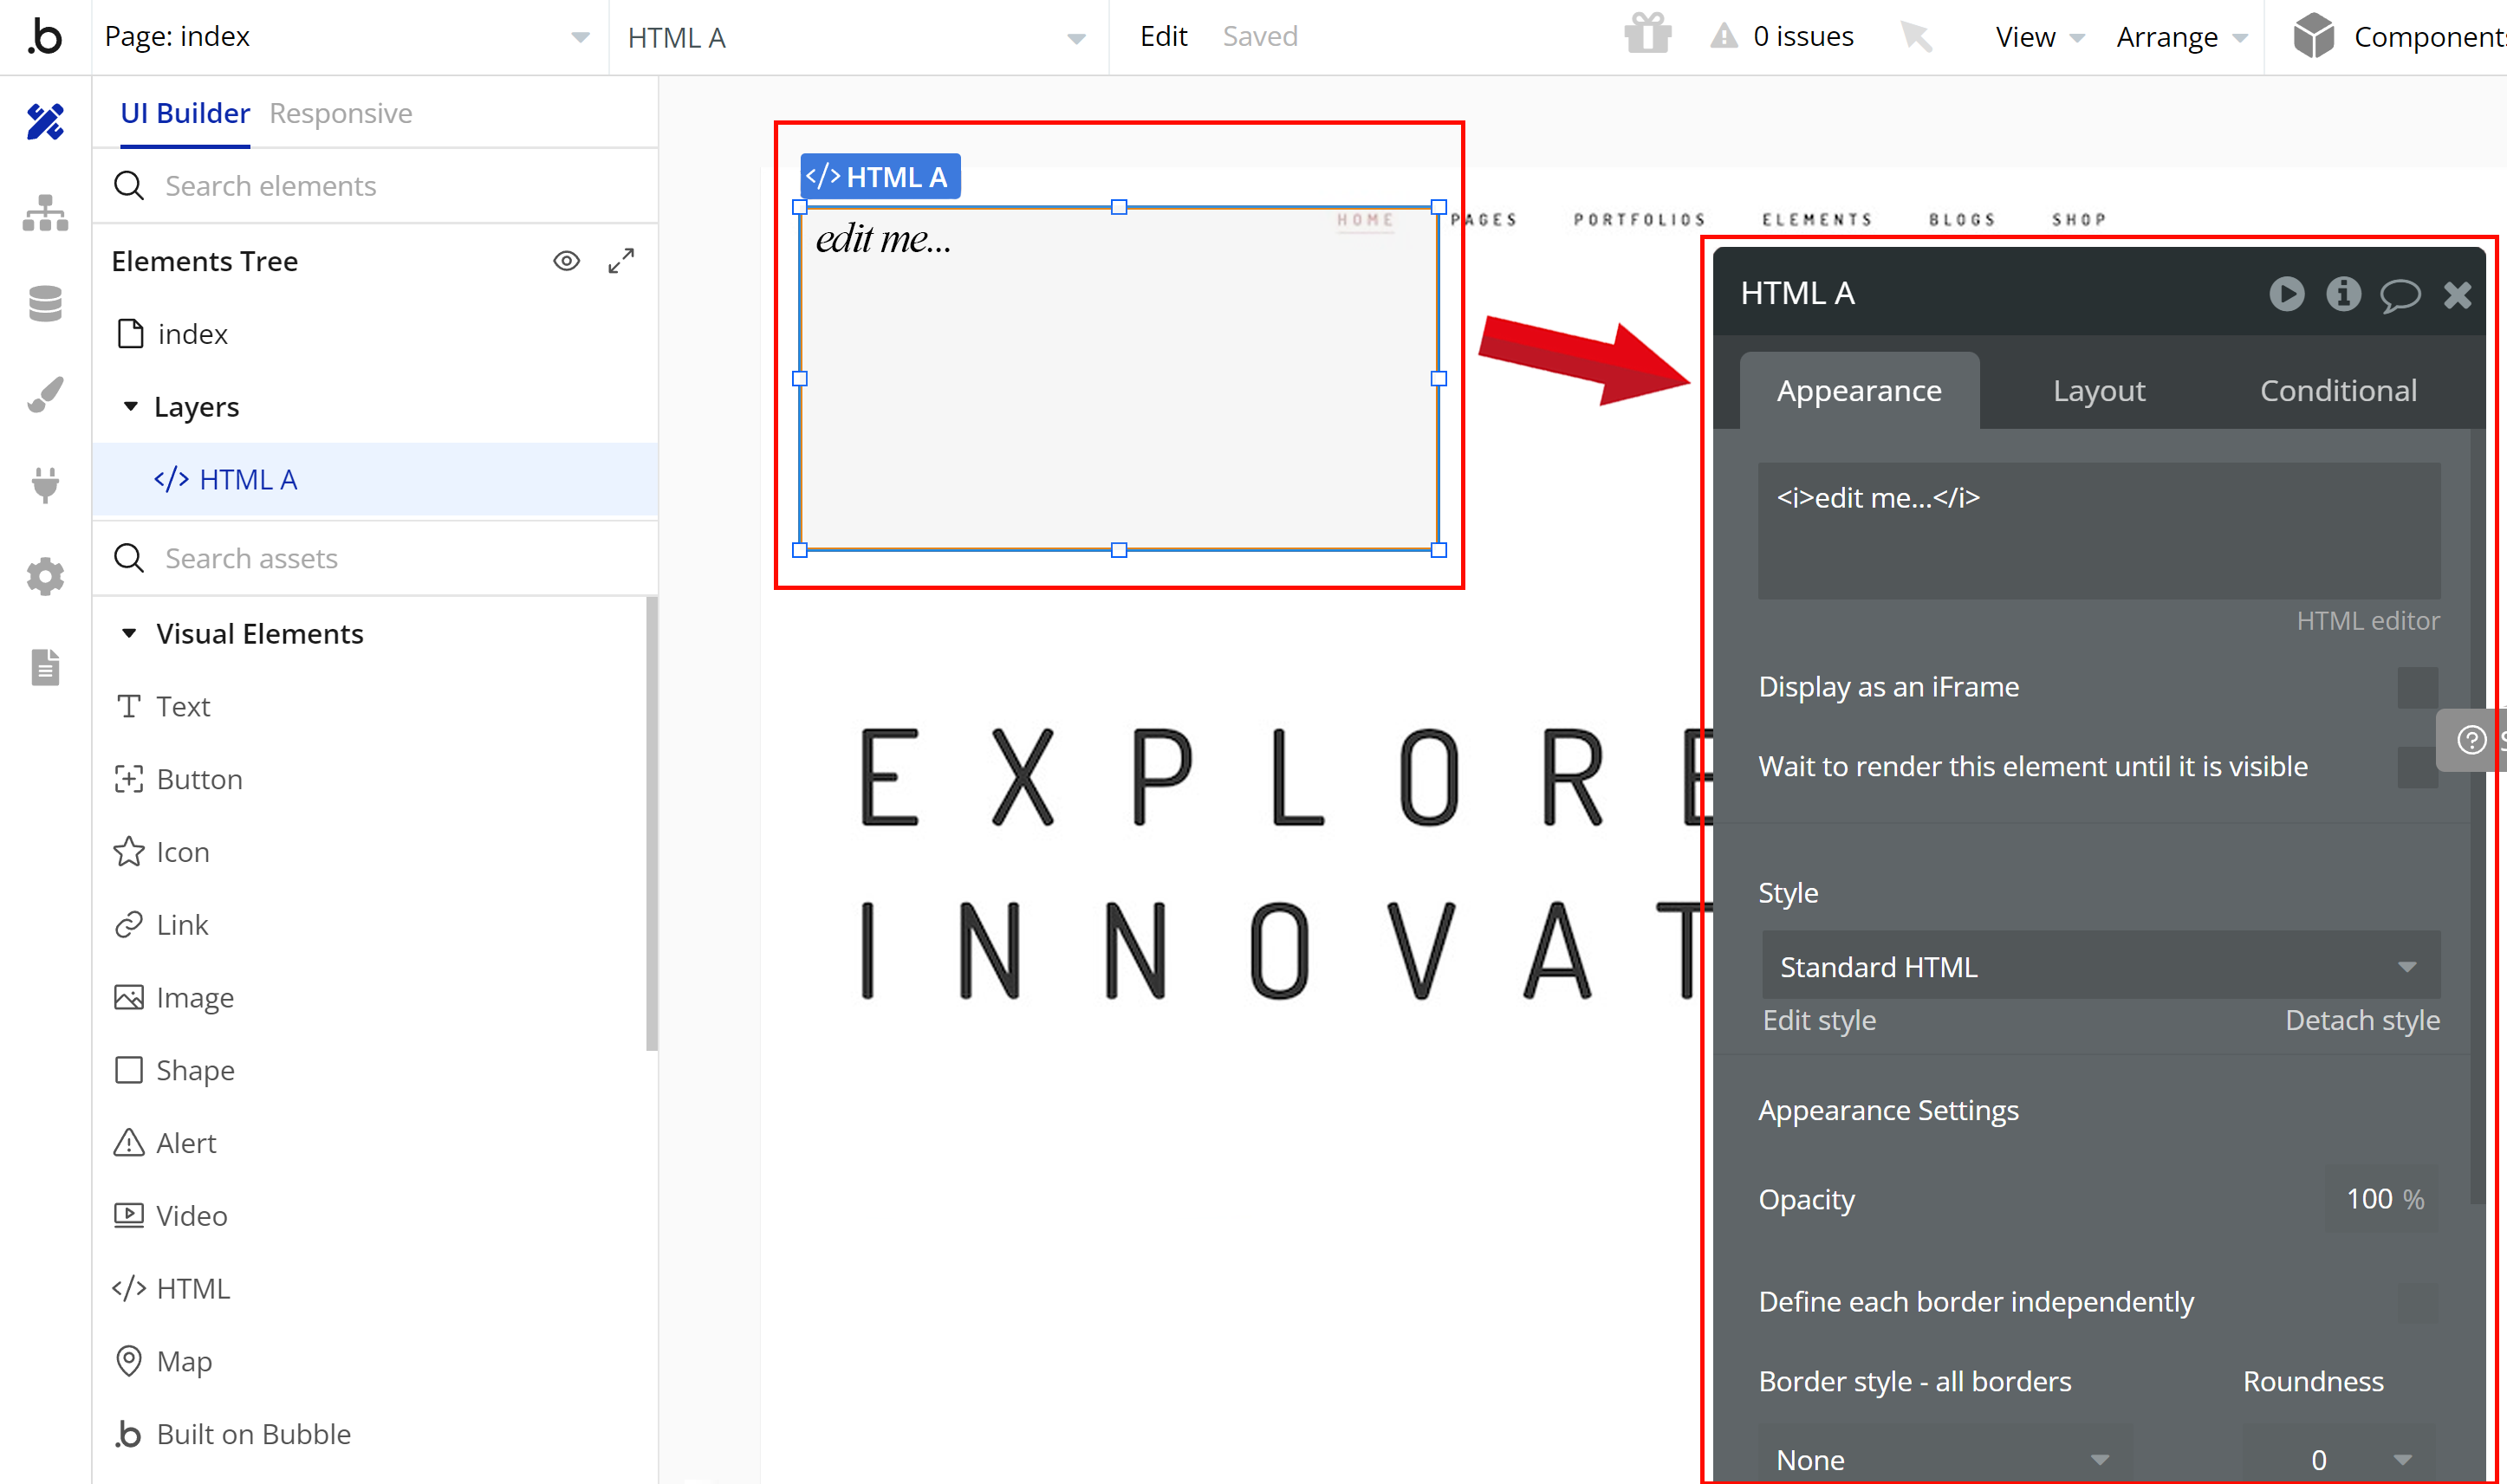Toggle visibility eye icon on Elements Tree
2507x1484 pixels.
tap(565, 262)
